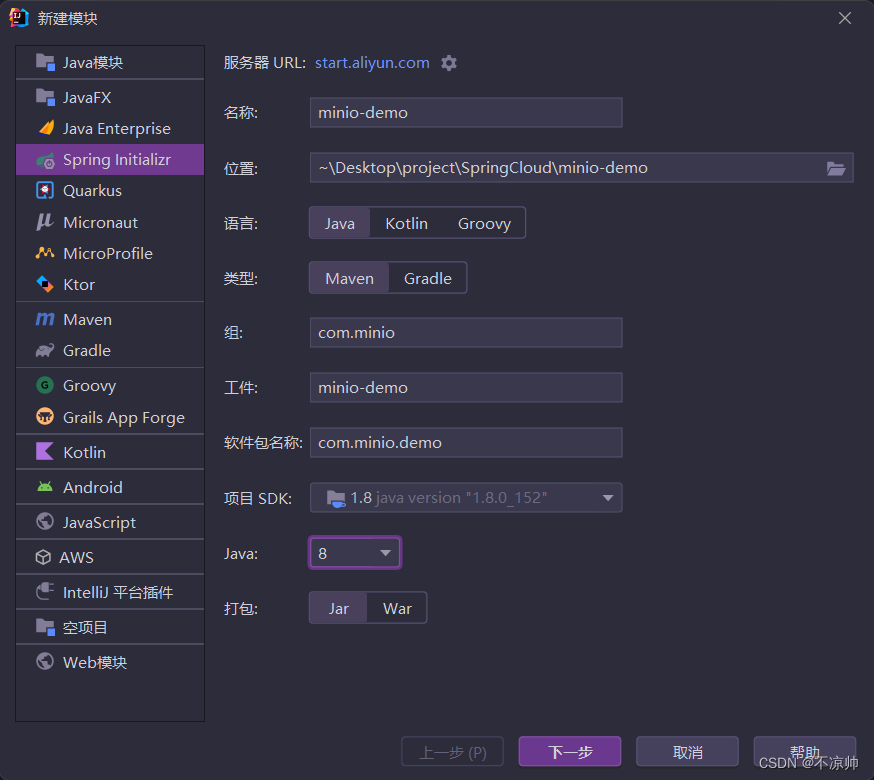The height and width of the screenshot is (780, 874).
Task: Select the Quarkus list entry label
Action: tap(92, 191)
